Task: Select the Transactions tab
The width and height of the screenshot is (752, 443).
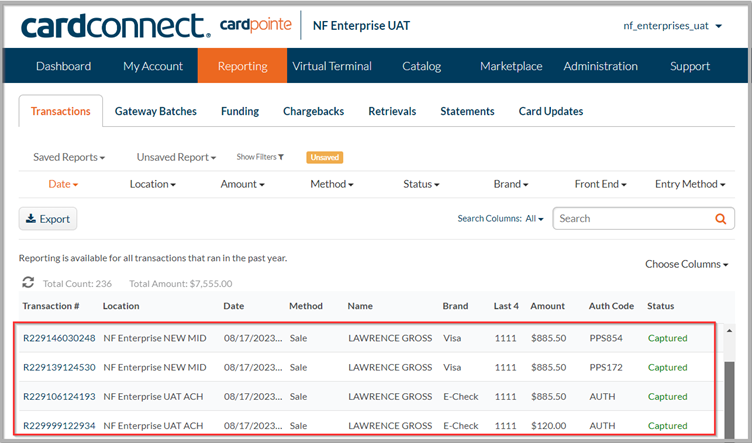Action: (x=60, y=111)
